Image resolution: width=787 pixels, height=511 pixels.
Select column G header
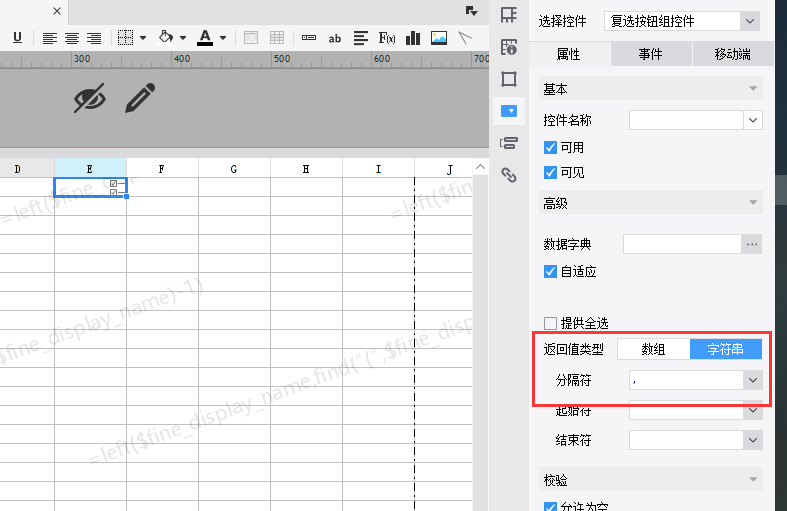(234, 169)
